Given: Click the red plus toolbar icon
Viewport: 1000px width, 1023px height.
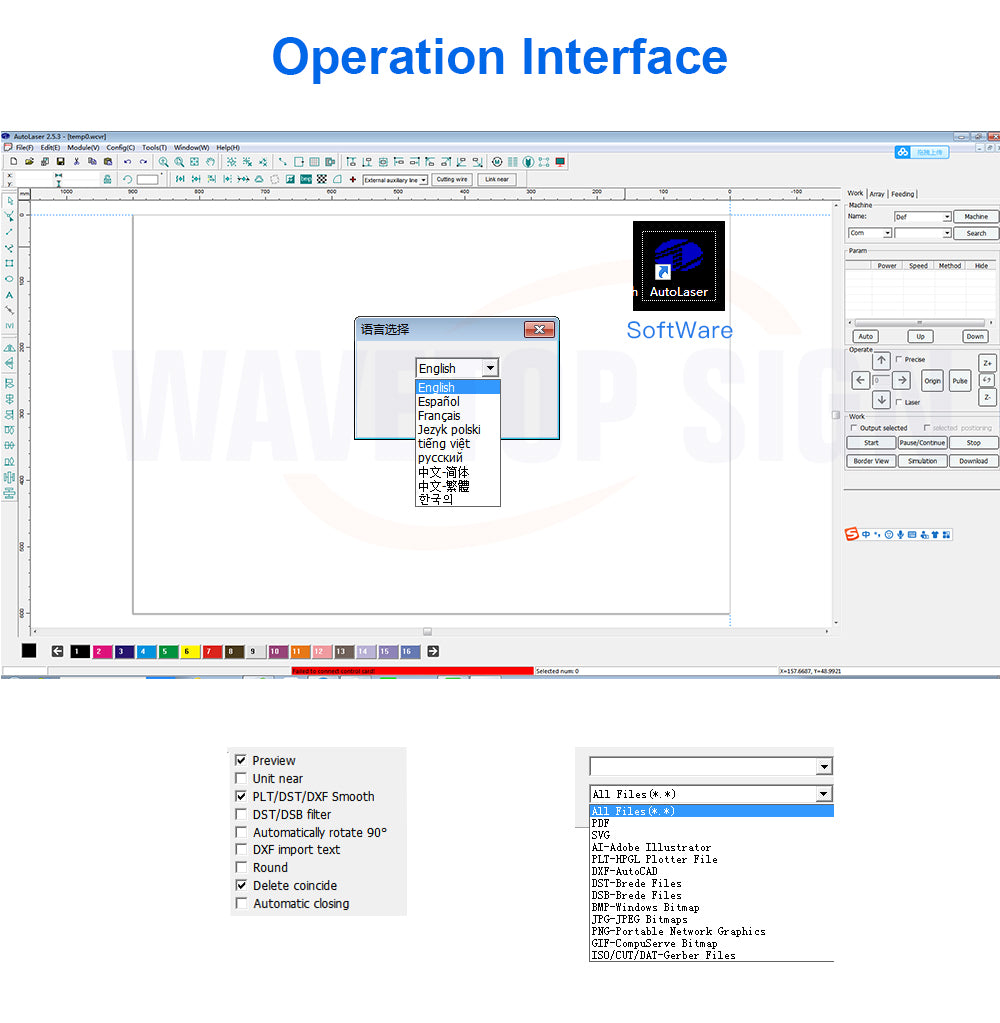Looking at the screenshot, I should point(353,179).
